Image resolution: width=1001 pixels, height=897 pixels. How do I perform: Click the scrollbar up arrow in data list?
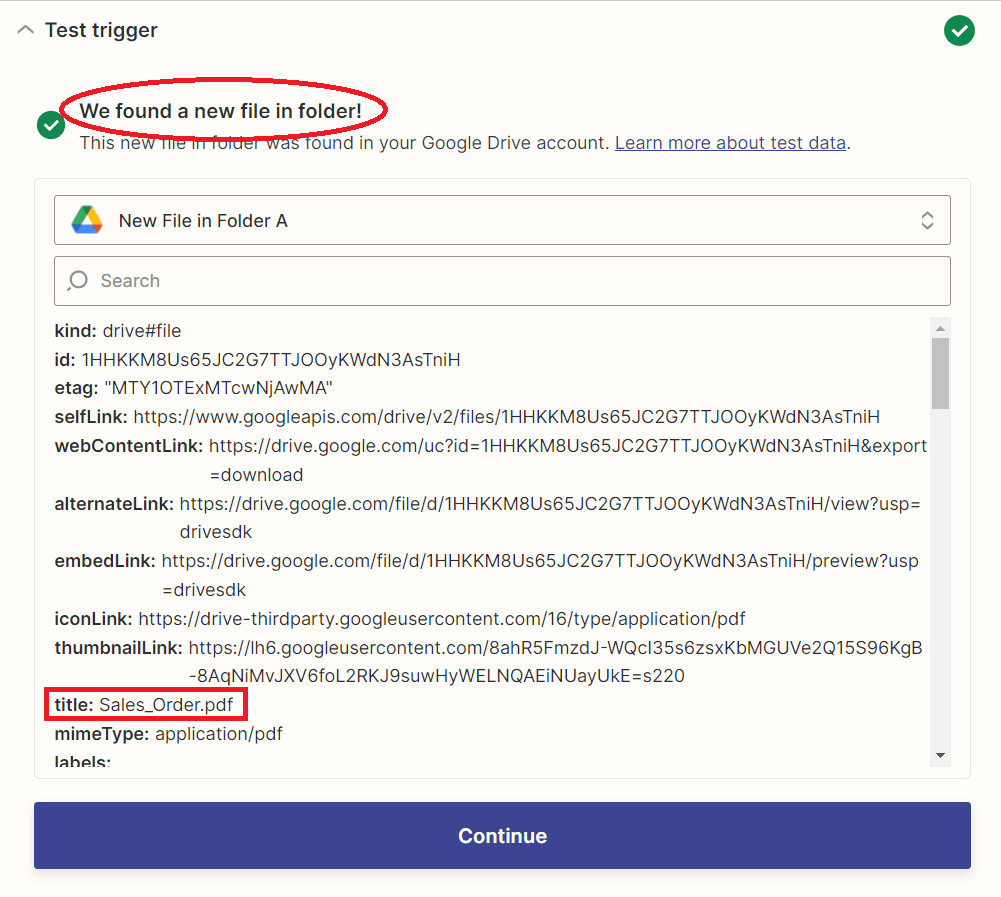pyautogui.click(x=940, y=328)
